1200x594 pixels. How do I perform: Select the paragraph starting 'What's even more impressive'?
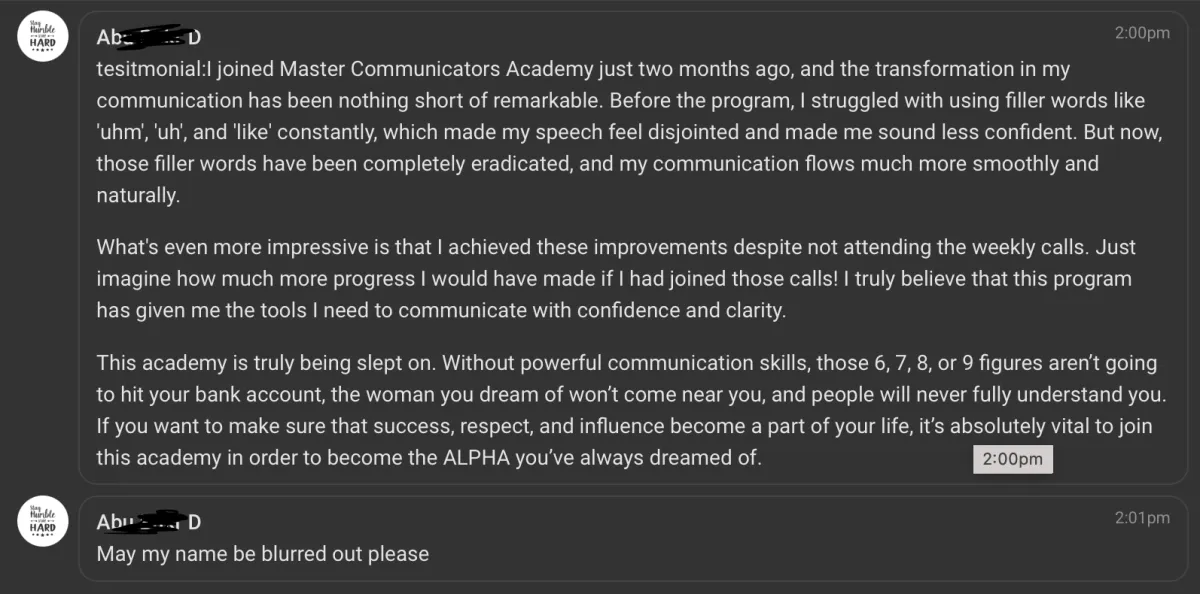click(616, 279)
